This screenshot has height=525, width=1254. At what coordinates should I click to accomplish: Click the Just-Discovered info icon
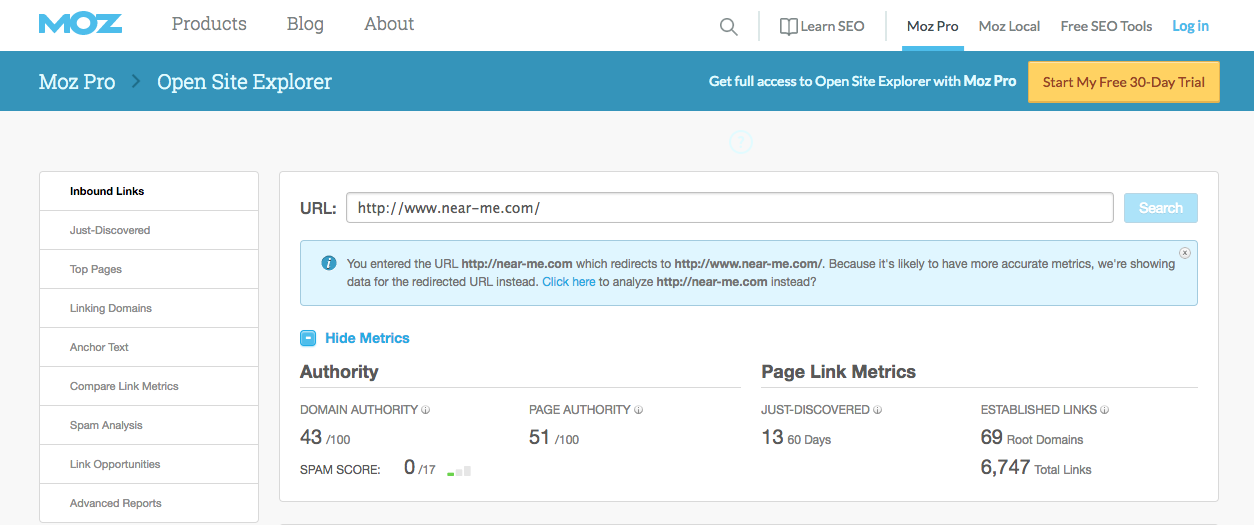878,410
